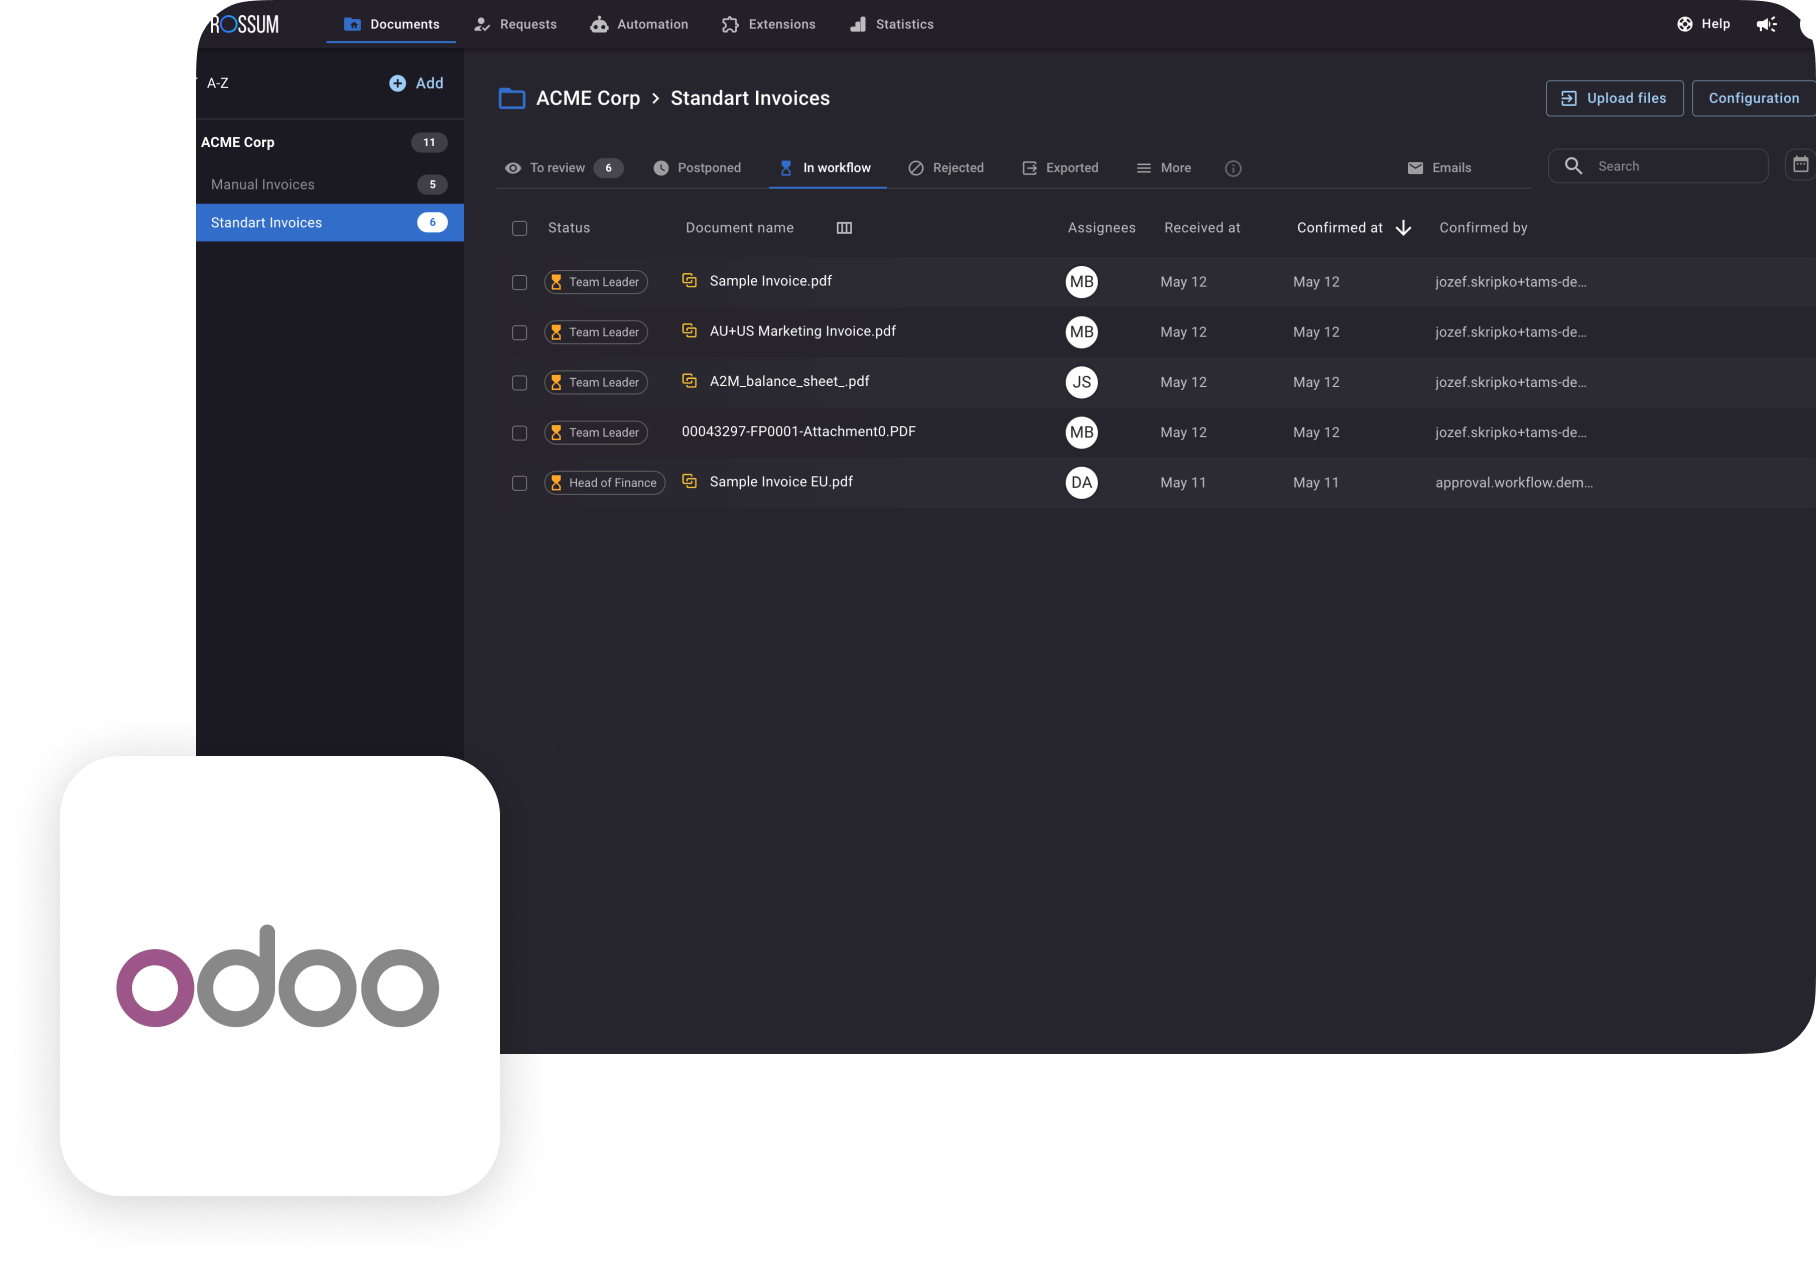View Statistics via the bar chart icon

click(857, 24)
